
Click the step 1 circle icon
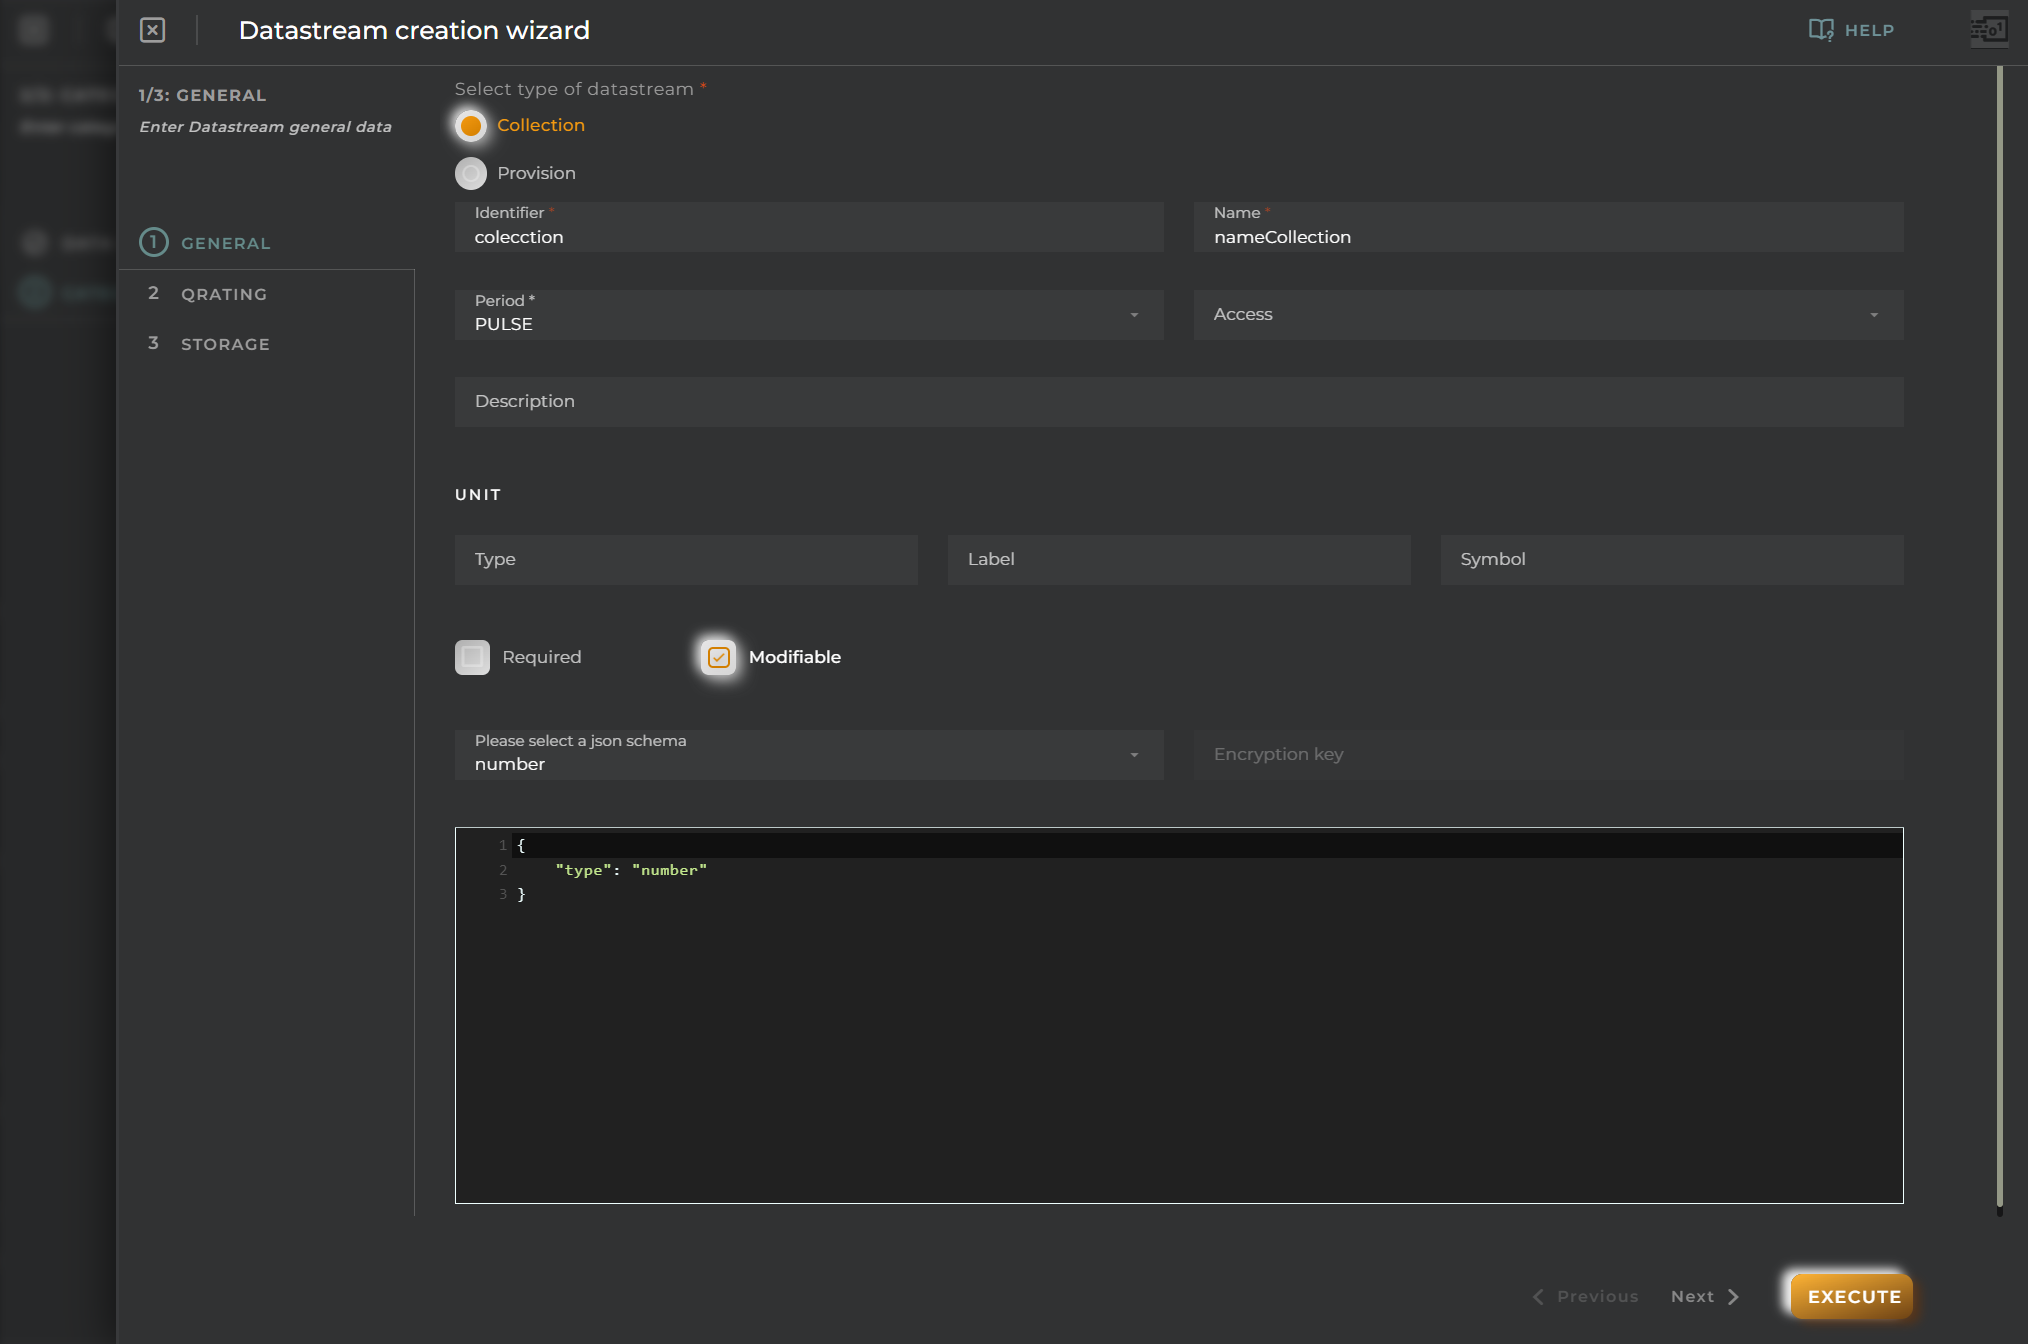(x=153, y=242)
